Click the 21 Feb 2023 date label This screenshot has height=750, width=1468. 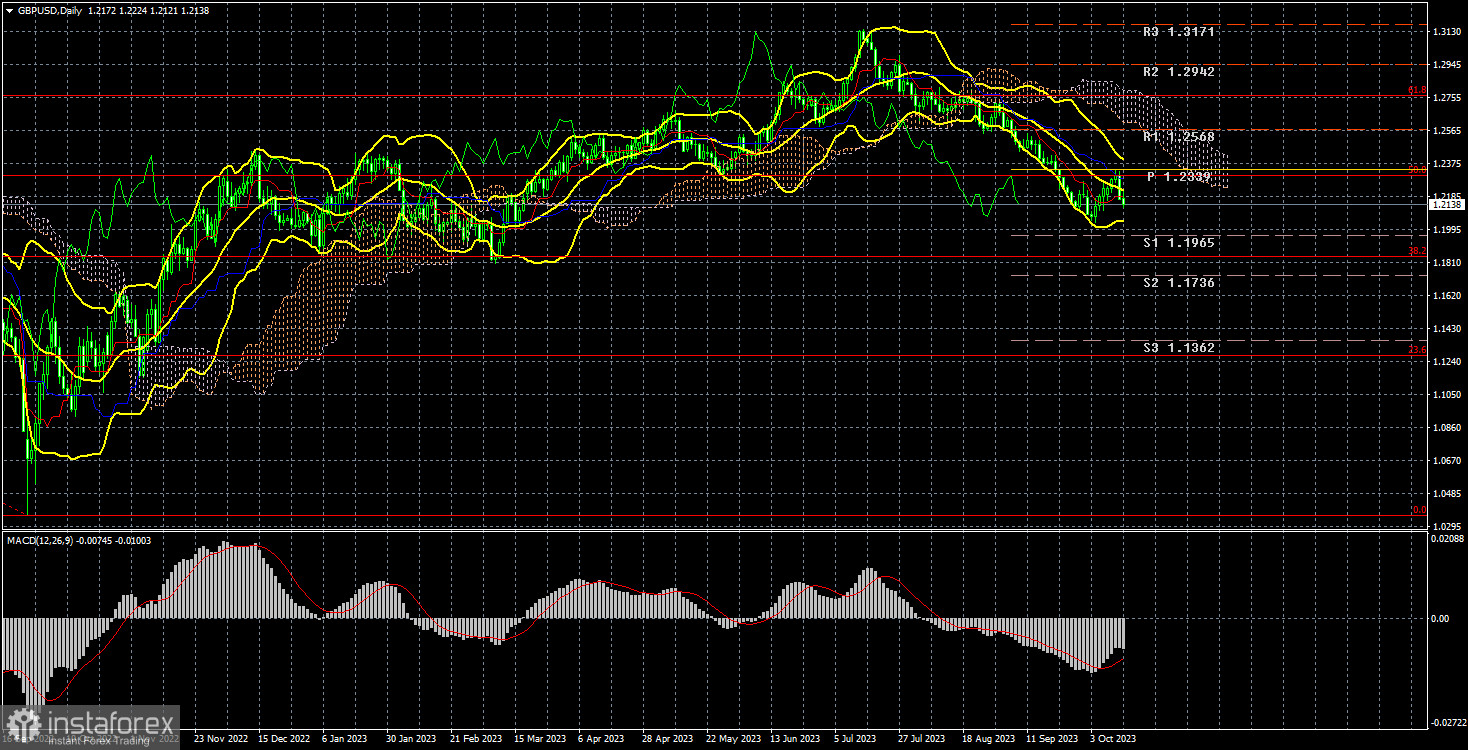tap(476, 739)
